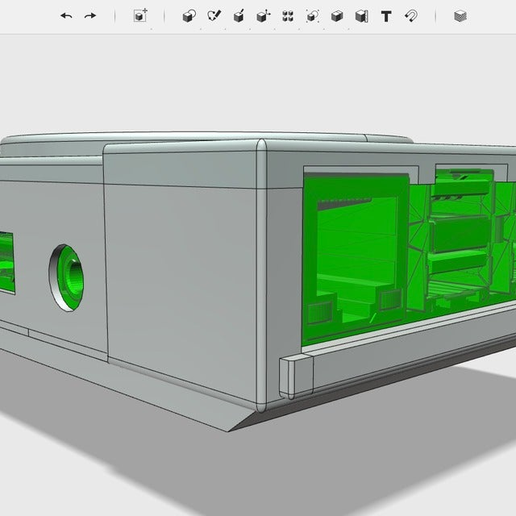
Task: Open the Transform tool with plus sign
Action: tap(140, 16)
